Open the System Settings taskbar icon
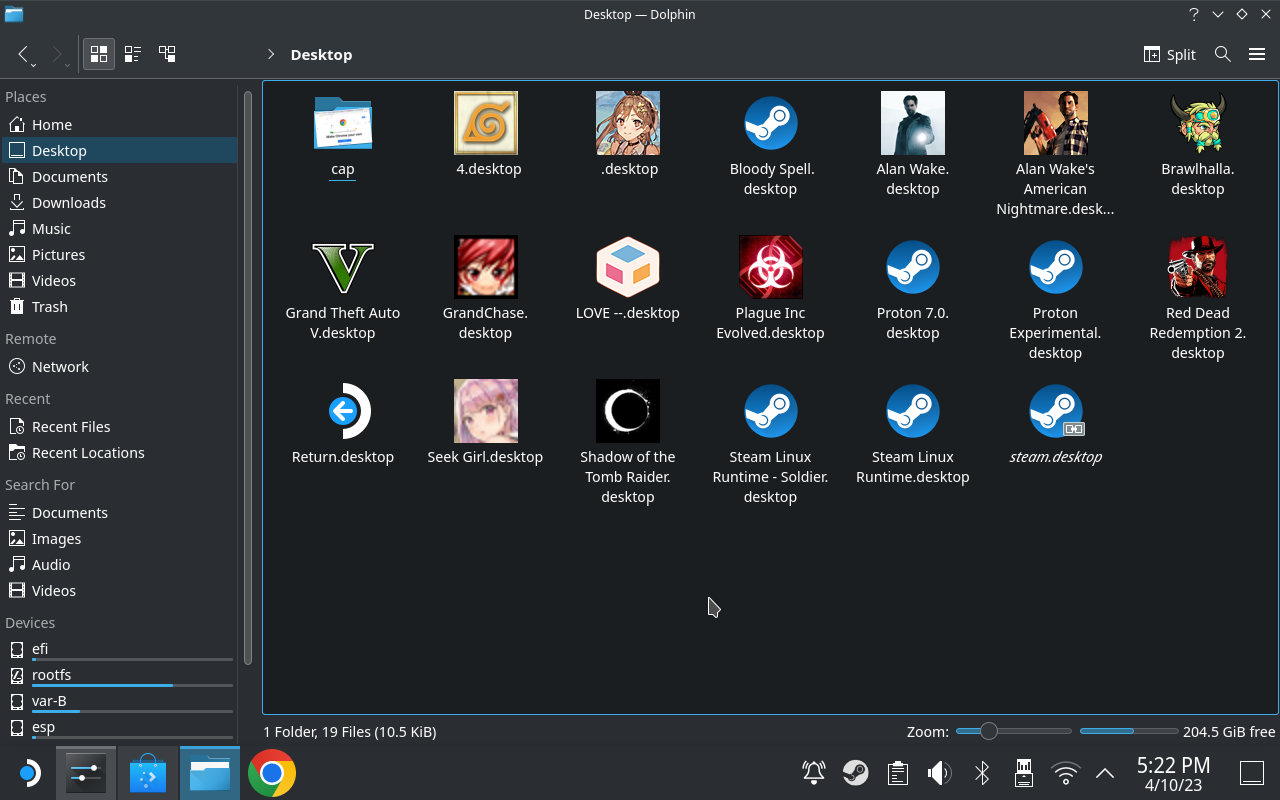Screen dimensions: 1280x800 point(86,773)
